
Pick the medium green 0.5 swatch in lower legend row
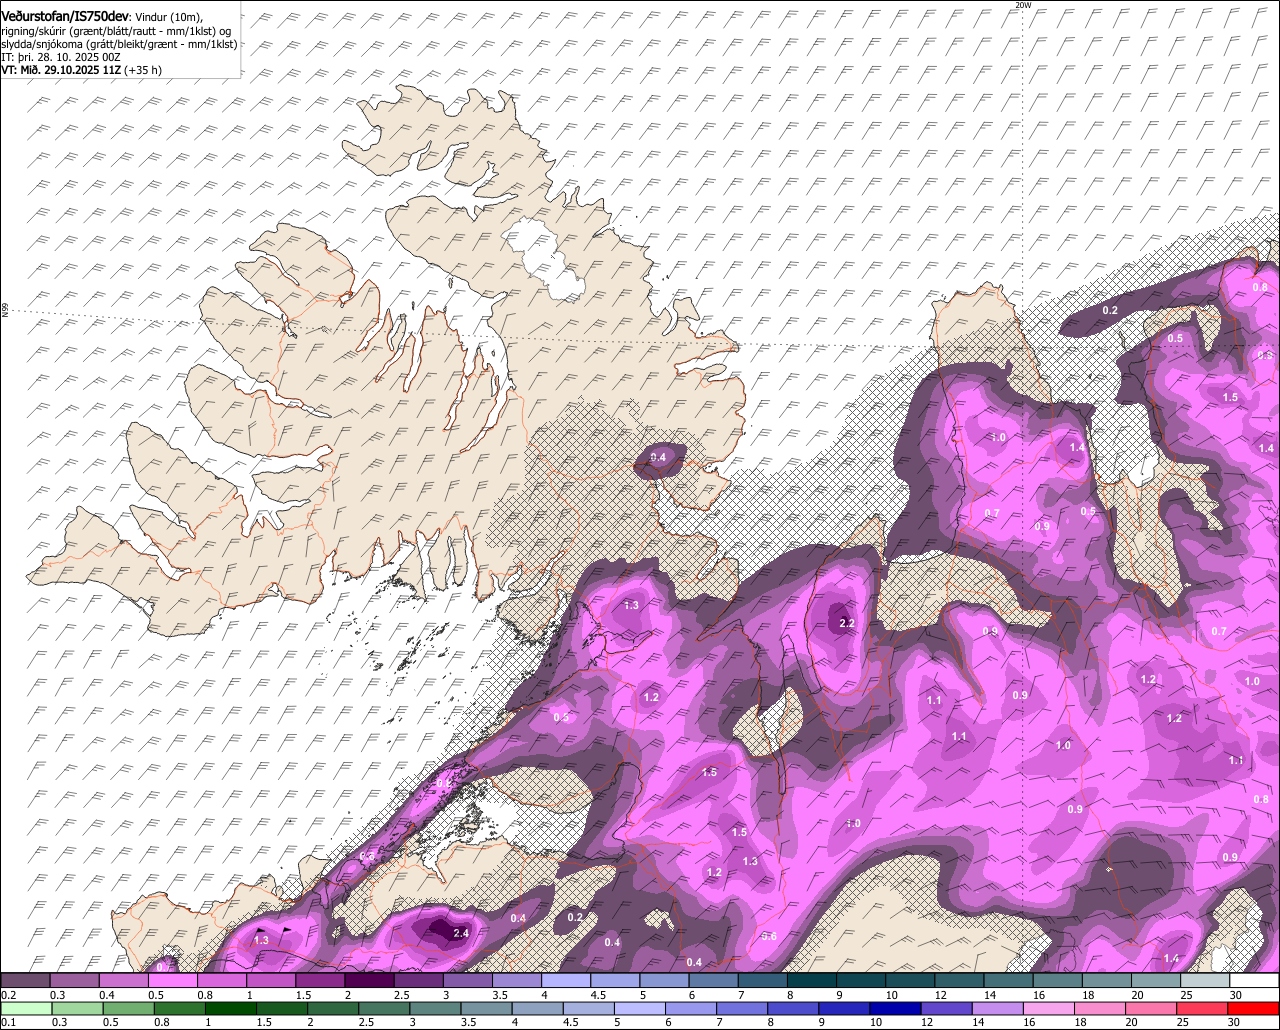pos(128,1009)
